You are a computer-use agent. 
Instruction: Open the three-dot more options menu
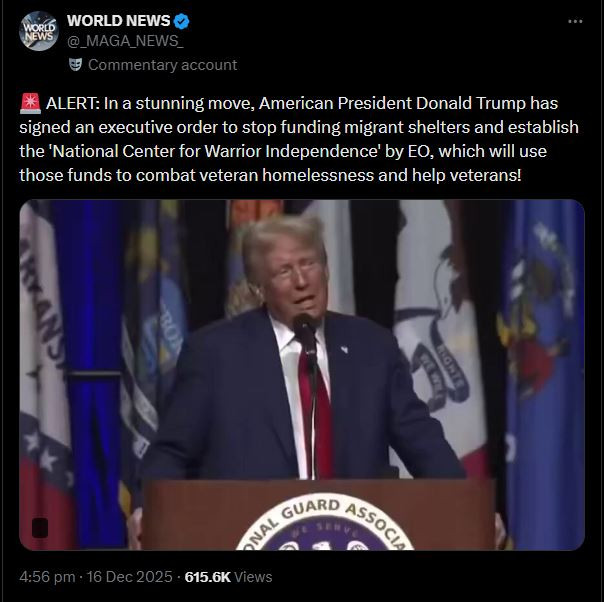[x=575, y=21]
